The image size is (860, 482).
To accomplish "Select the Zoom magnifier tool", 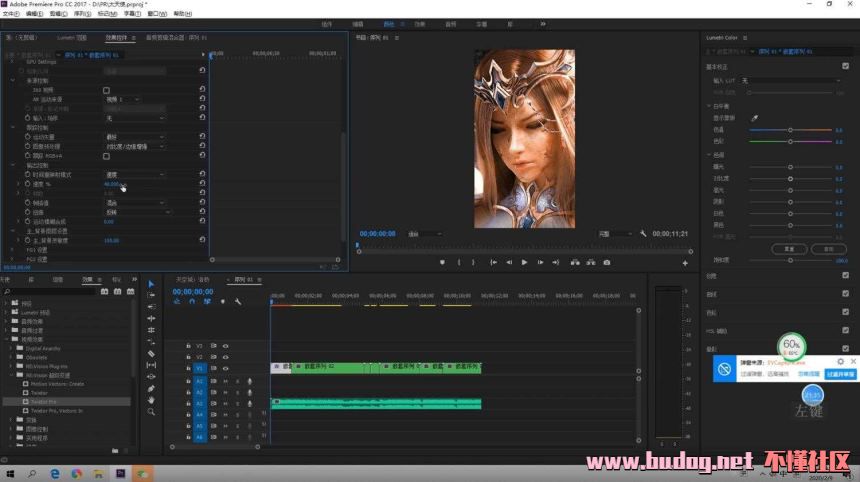I will [151, 411].
